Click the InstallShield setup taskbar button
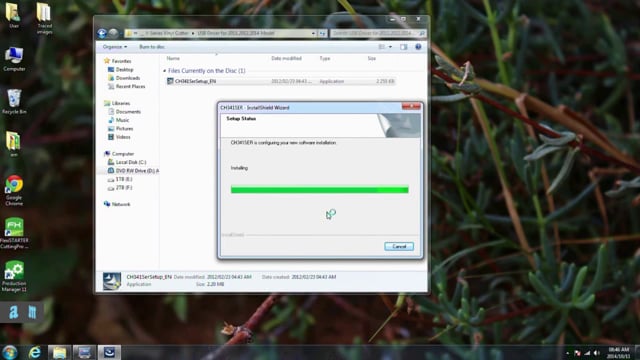 click(109, 352)
